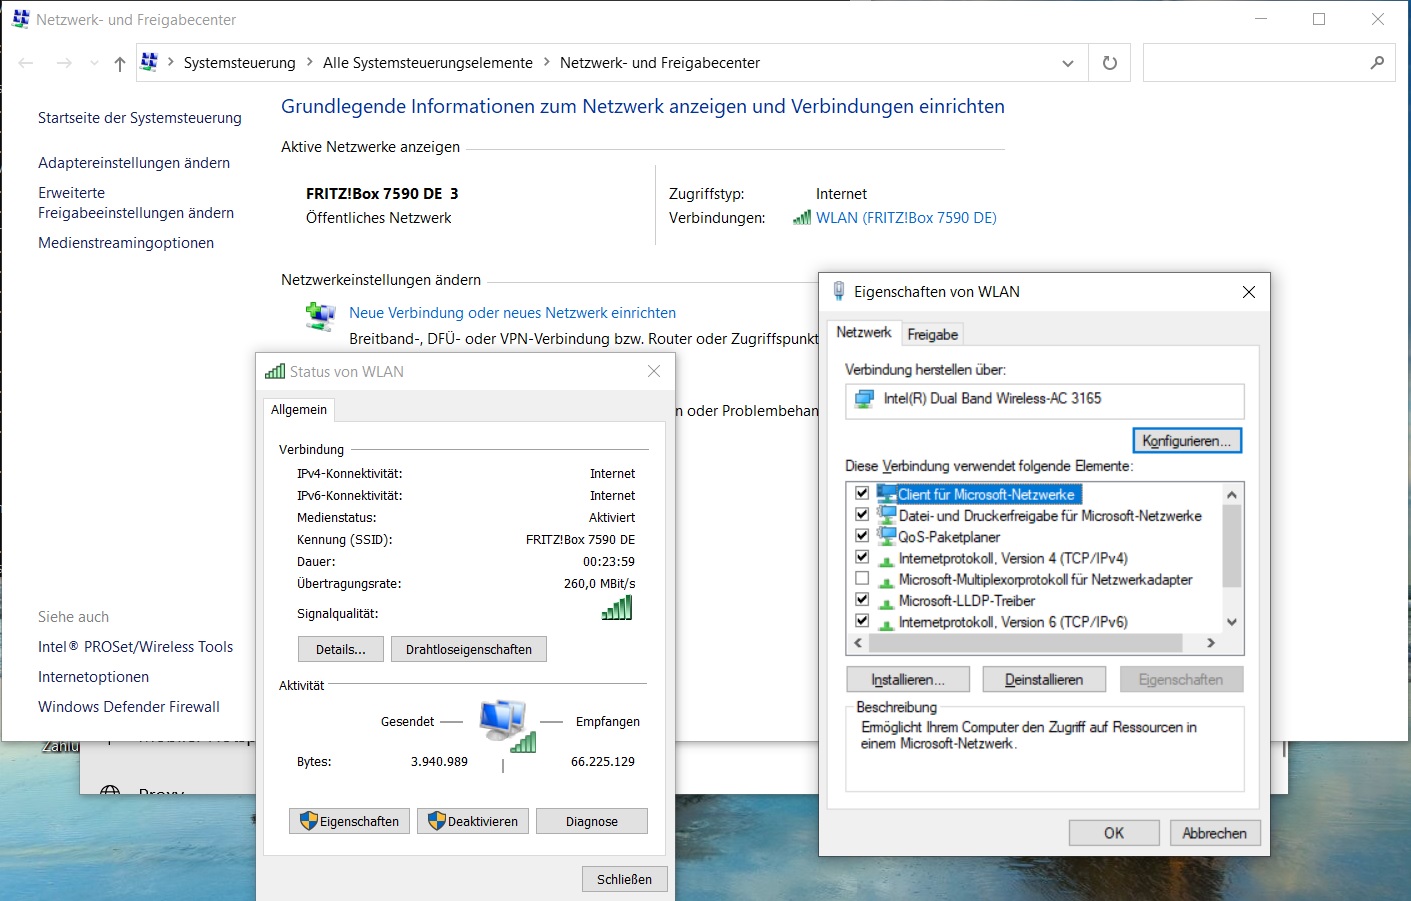Screen dimensions: 1411x901
Task: Expand the chevron after Systemsteuerung breadcrumb
Action: pos(309,62)
